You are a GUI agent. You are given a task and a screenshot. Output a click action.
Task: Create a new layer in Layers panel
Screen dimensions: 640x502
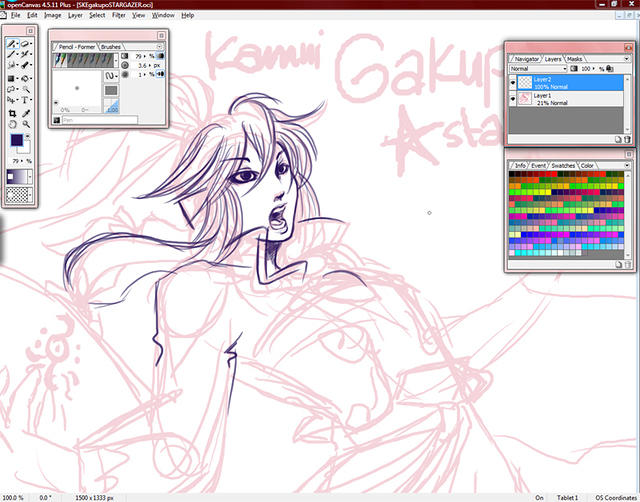pyautogui.click(x=618, y=140)
